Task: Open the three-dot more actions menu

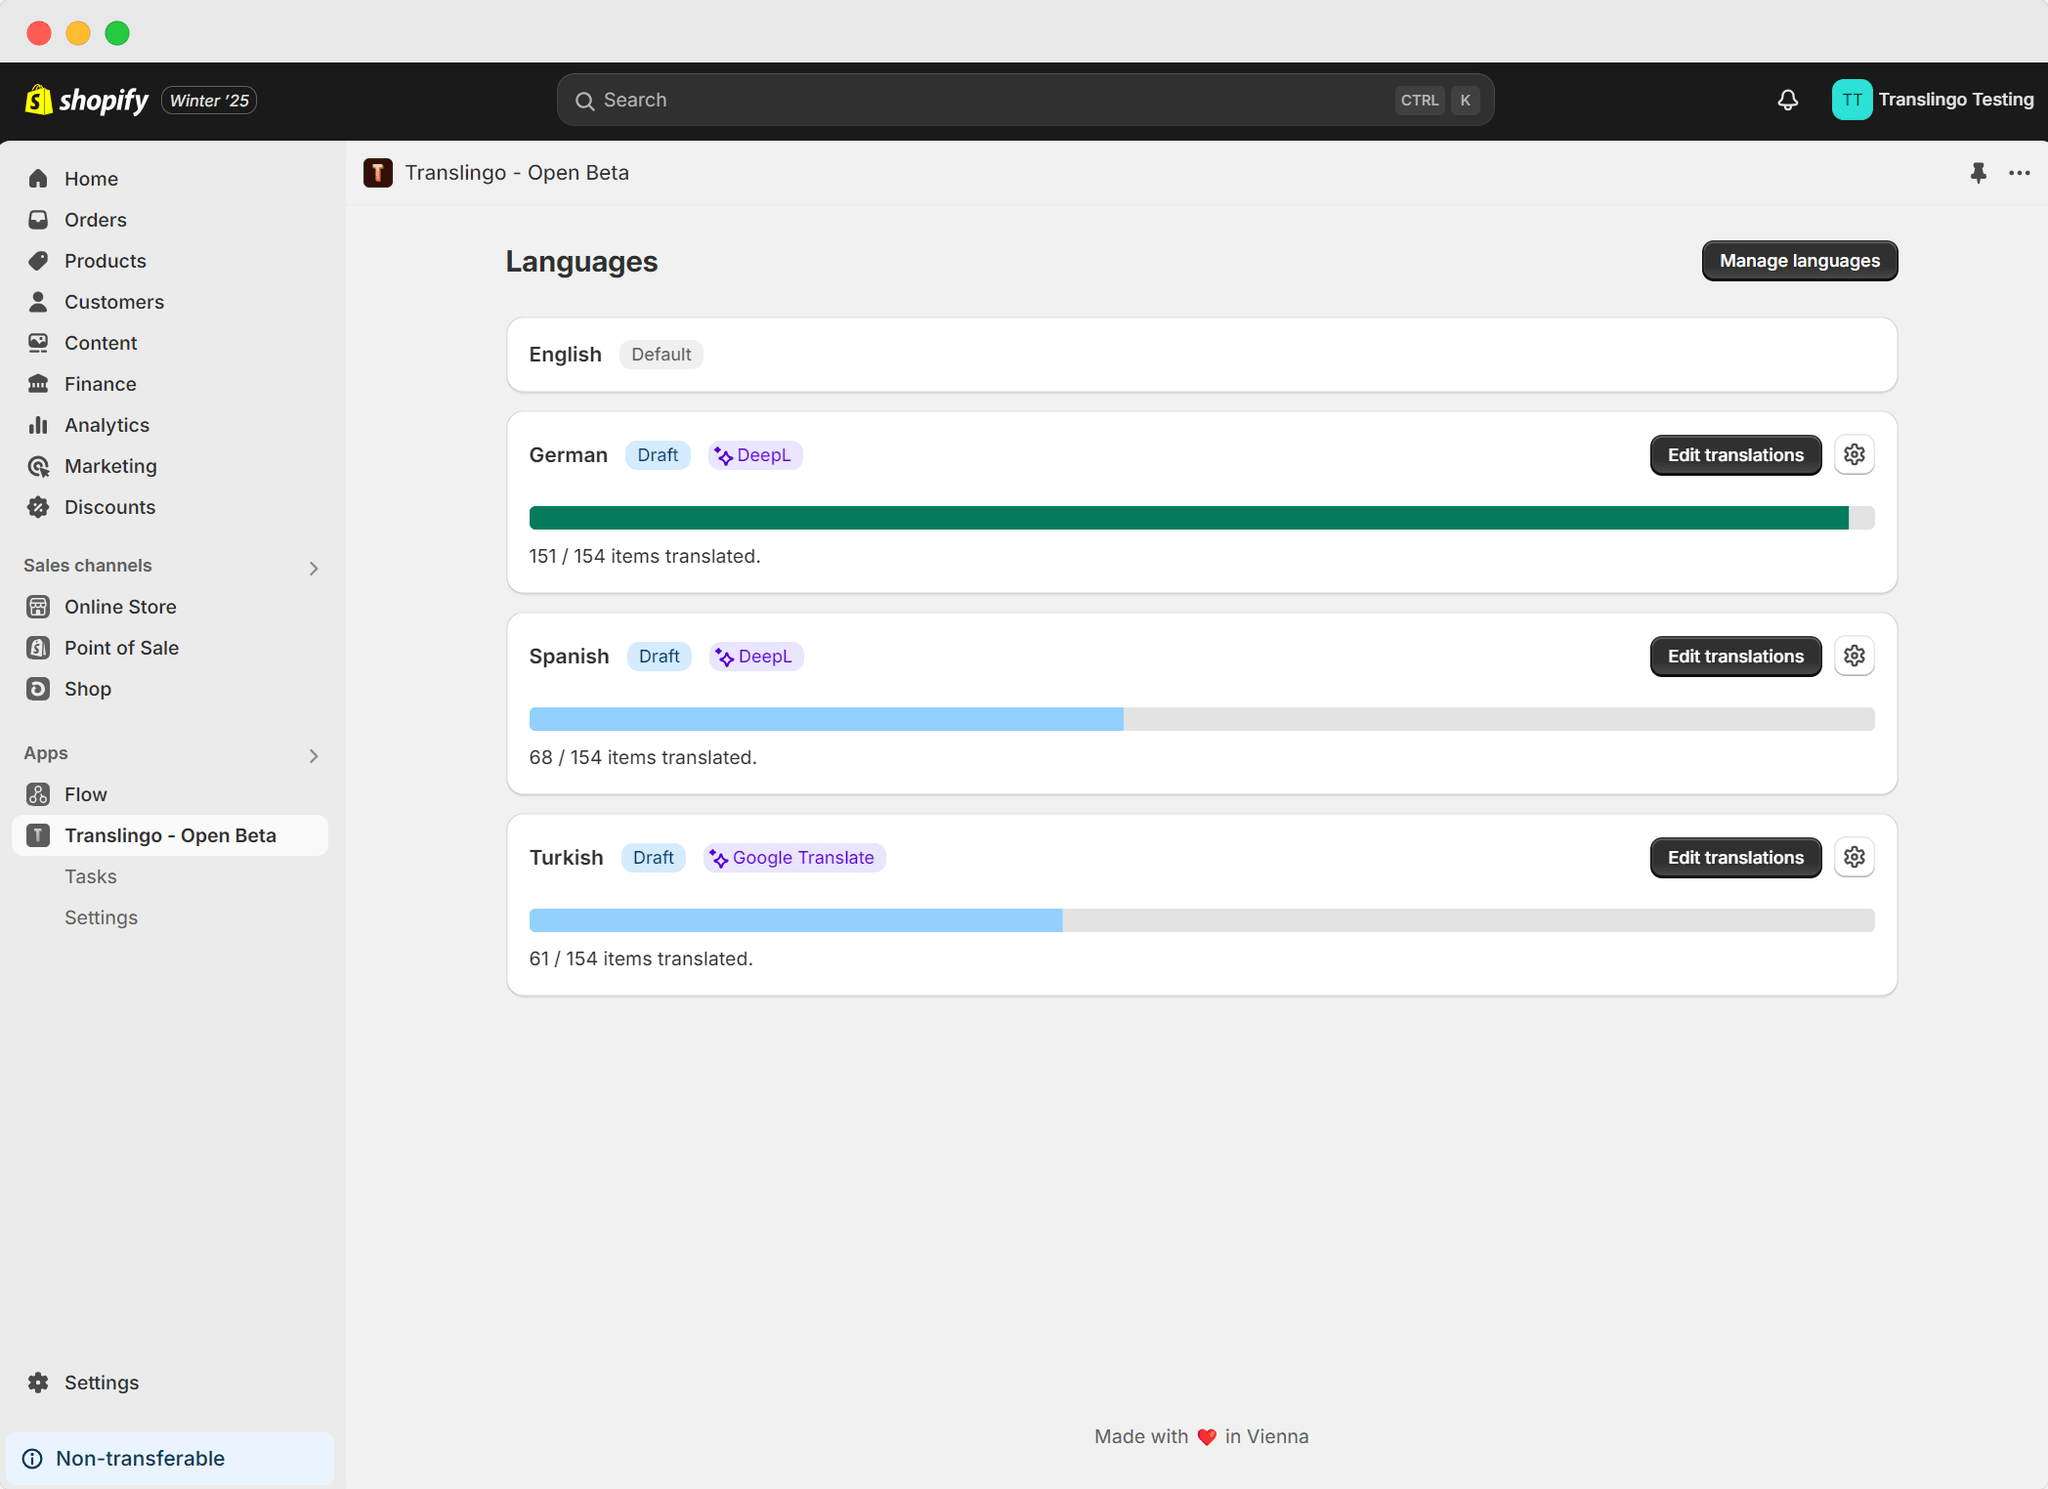Action: (x=2019, y=173)
